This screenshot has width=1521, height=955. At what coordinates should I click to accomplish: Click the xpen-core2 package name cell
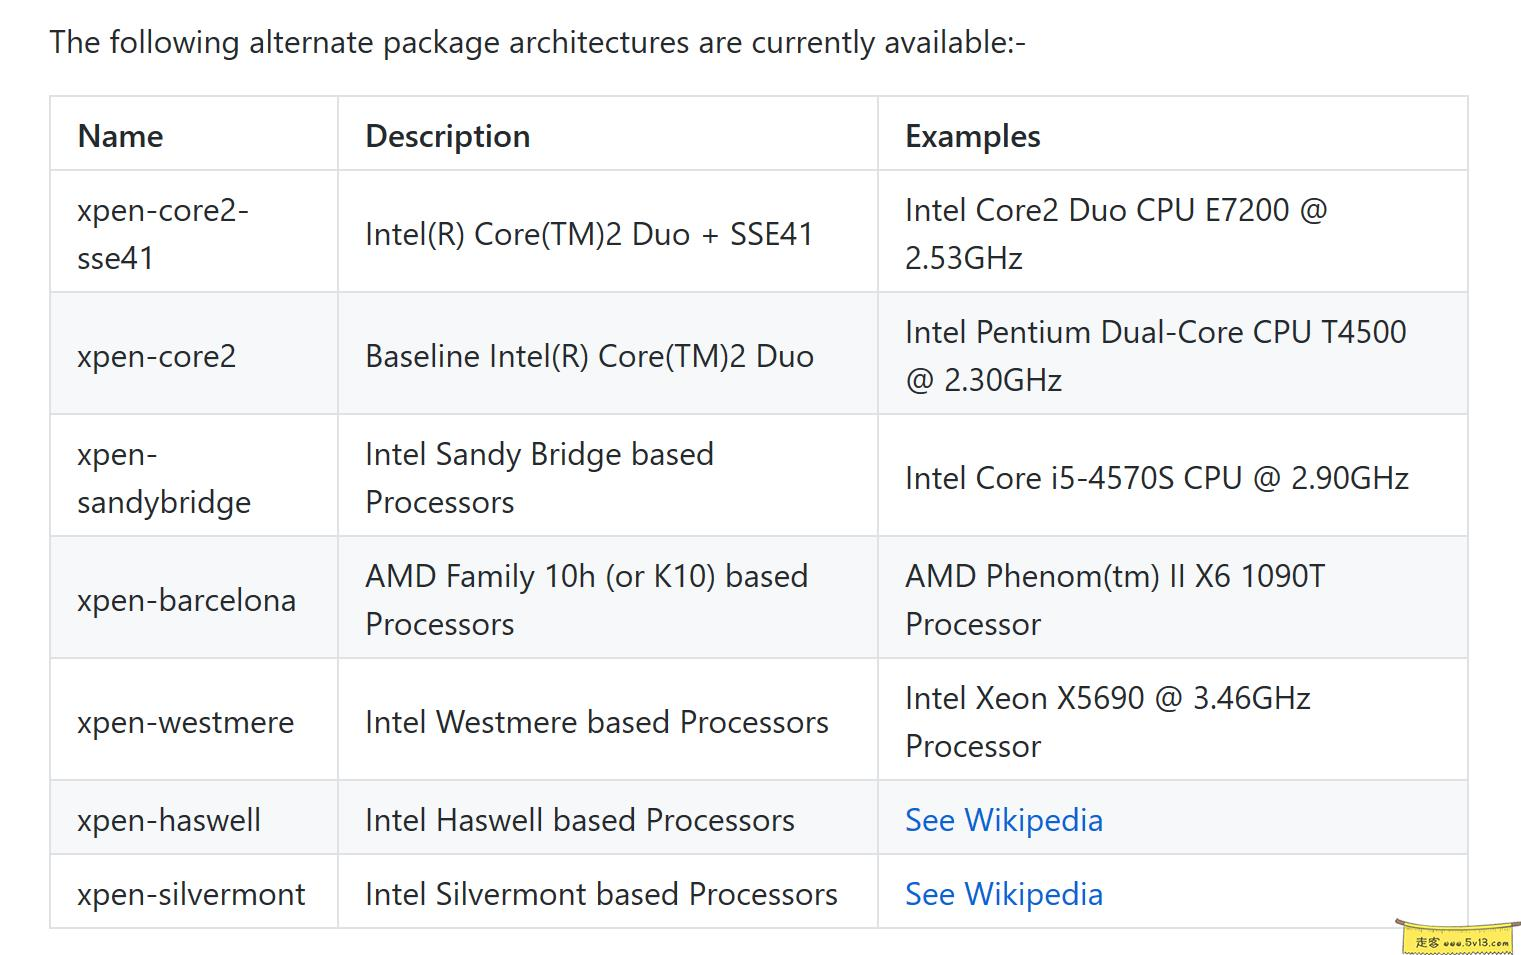pos(156,356)
